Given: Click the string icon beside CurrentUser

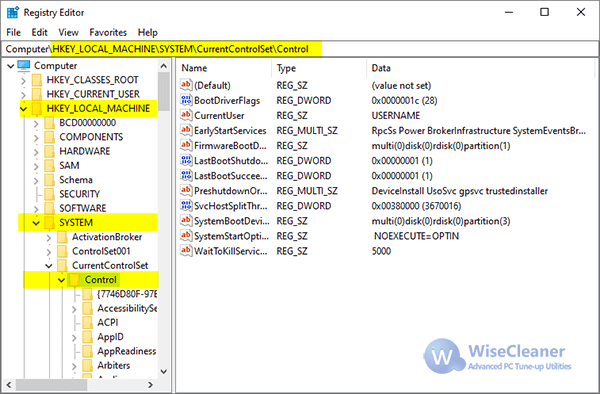Looking at the screenshot, I should pos(186,115).
